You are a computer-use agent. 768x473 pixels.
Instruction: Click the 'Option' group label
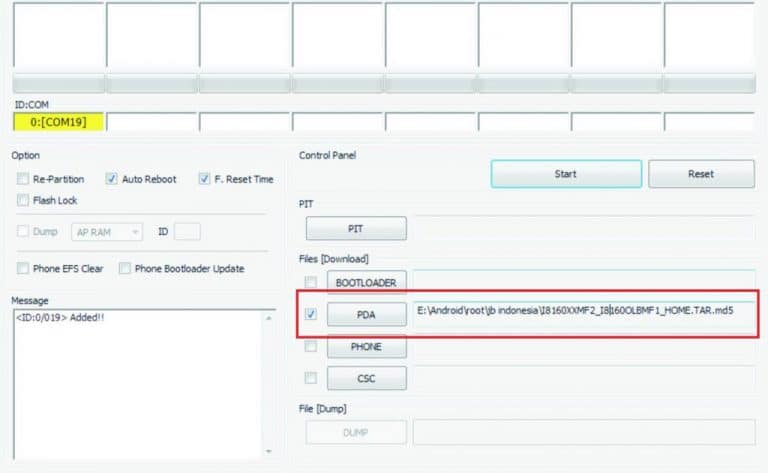tap(25, 156)
